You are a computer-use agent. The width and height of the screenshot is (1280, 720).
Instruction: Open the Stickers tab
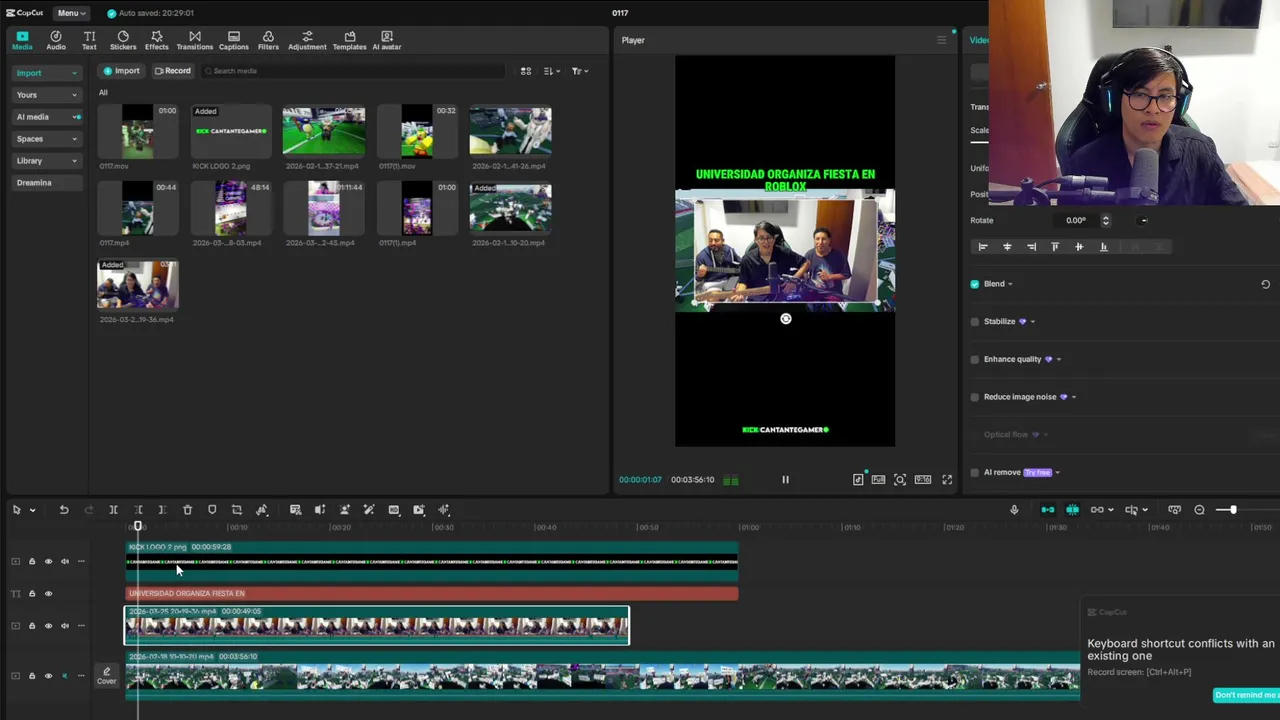pyautogui.click(x=123, y=40)
